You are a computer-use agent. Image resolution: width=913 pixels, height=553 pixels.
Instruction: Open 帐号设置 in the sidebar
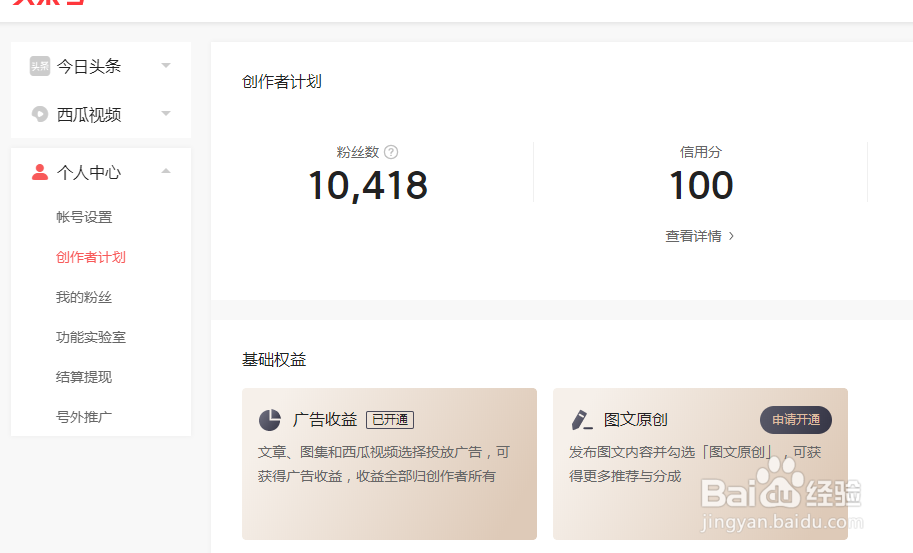point(84,217)
